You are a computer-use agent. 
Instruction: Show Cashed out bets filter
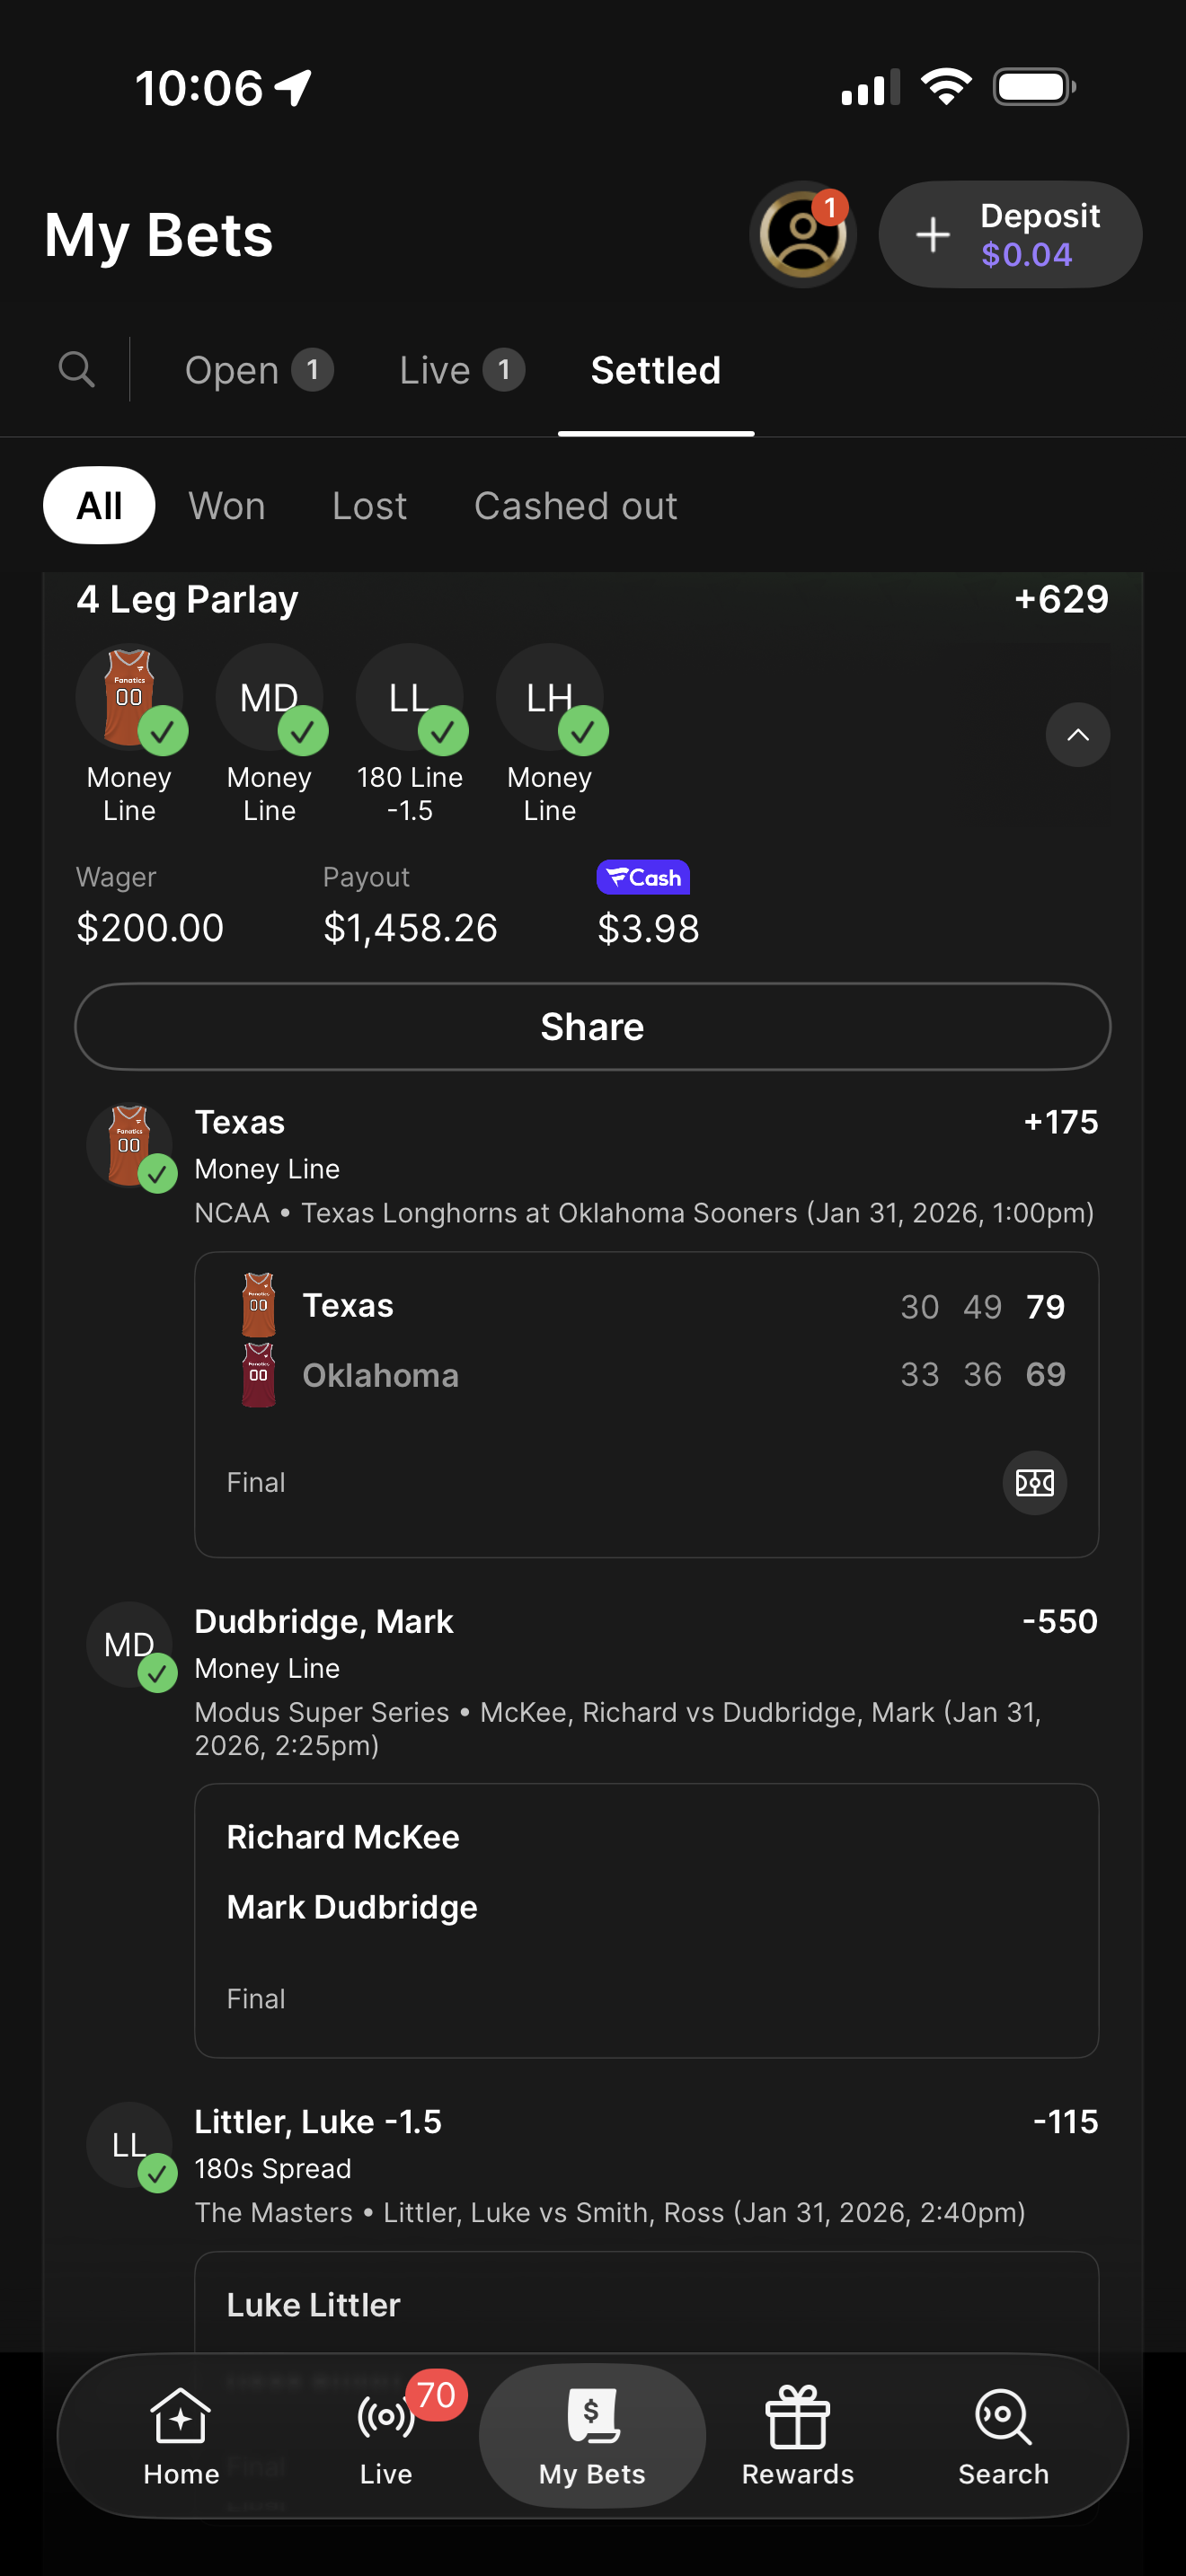575,506
